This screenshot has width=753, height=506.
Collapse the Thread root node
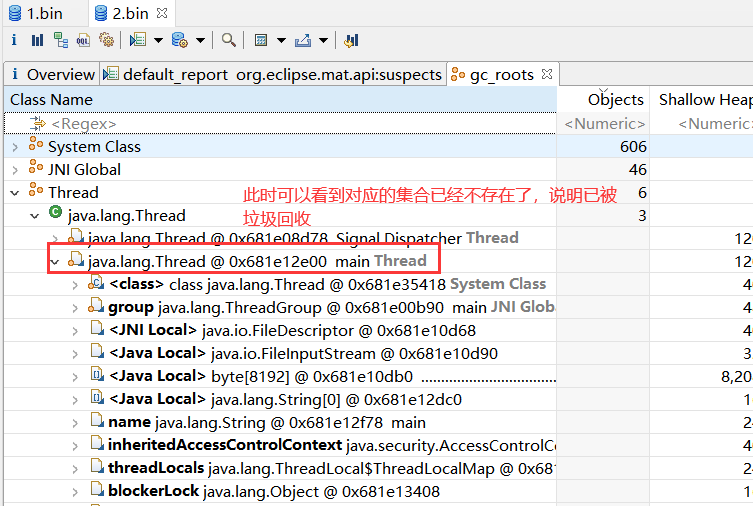15,193
